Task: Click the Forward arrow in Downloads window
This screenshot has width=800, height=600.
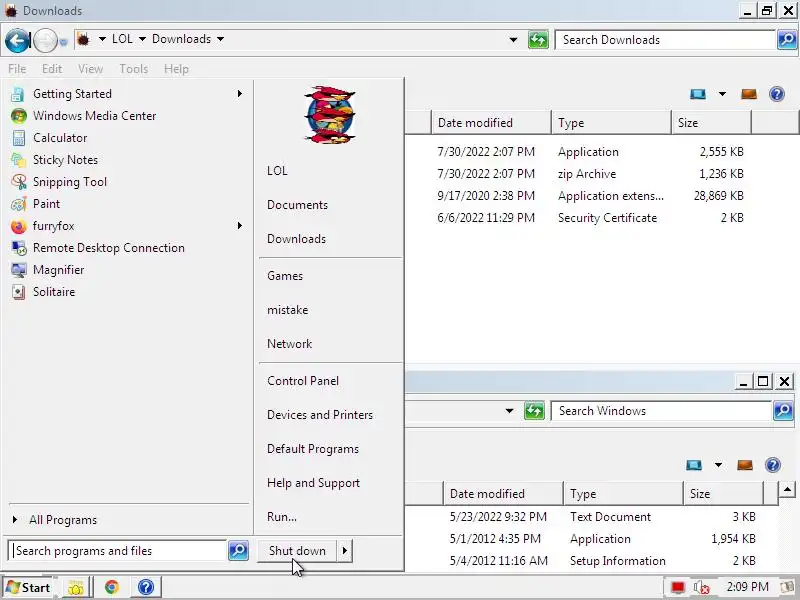Action: [x=45, y=40]
